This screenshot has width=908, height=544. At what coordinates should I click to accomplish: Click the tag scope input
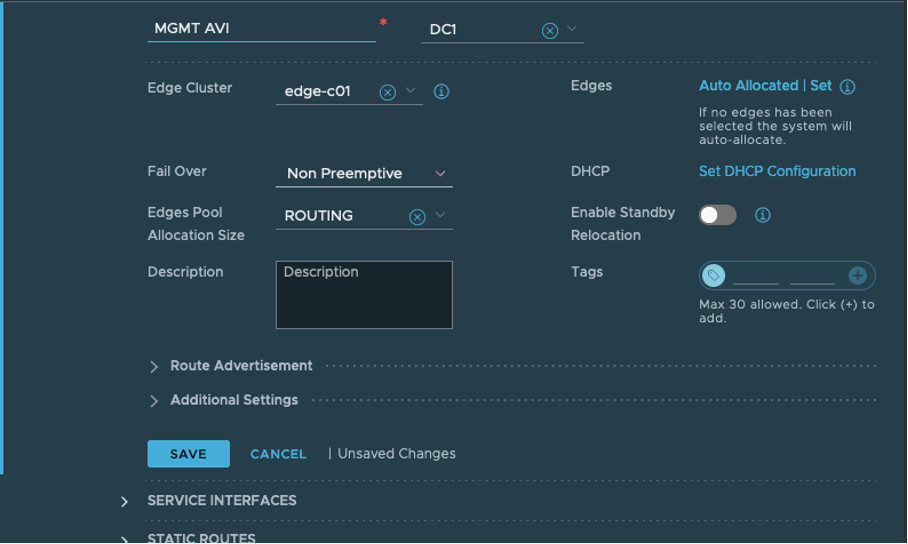pos(812,276)
